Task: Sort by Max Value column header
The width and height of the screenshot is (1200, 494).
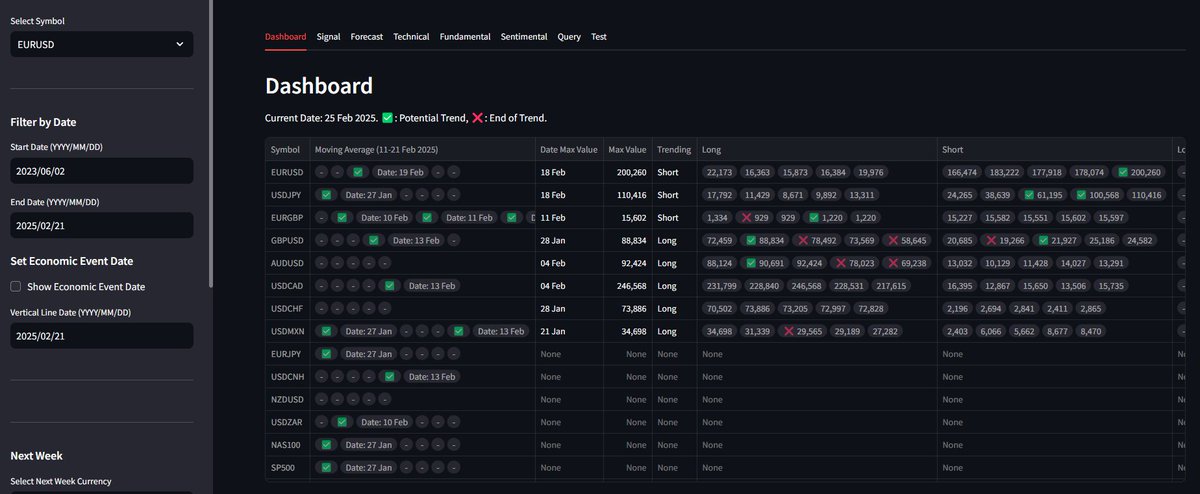Action: 628,149
